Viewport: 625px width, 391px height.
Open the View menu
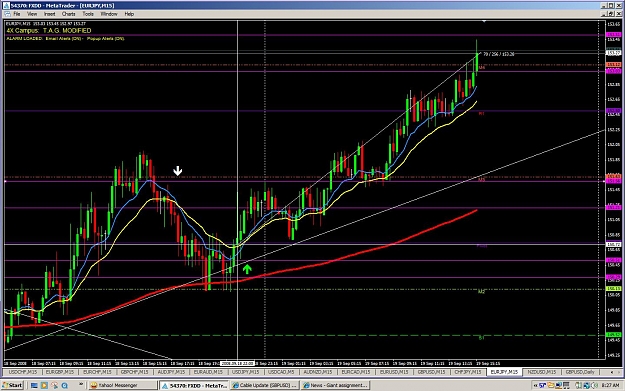click(x=32, y=14)
